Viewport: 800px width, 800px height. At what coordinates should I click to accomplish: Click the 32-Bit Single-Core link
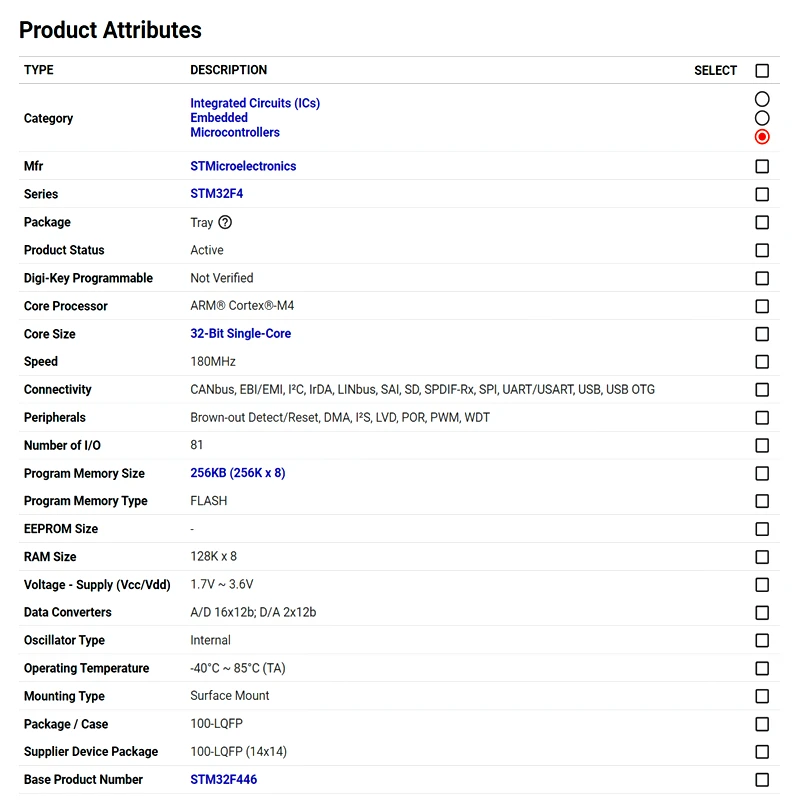(241, 333)
